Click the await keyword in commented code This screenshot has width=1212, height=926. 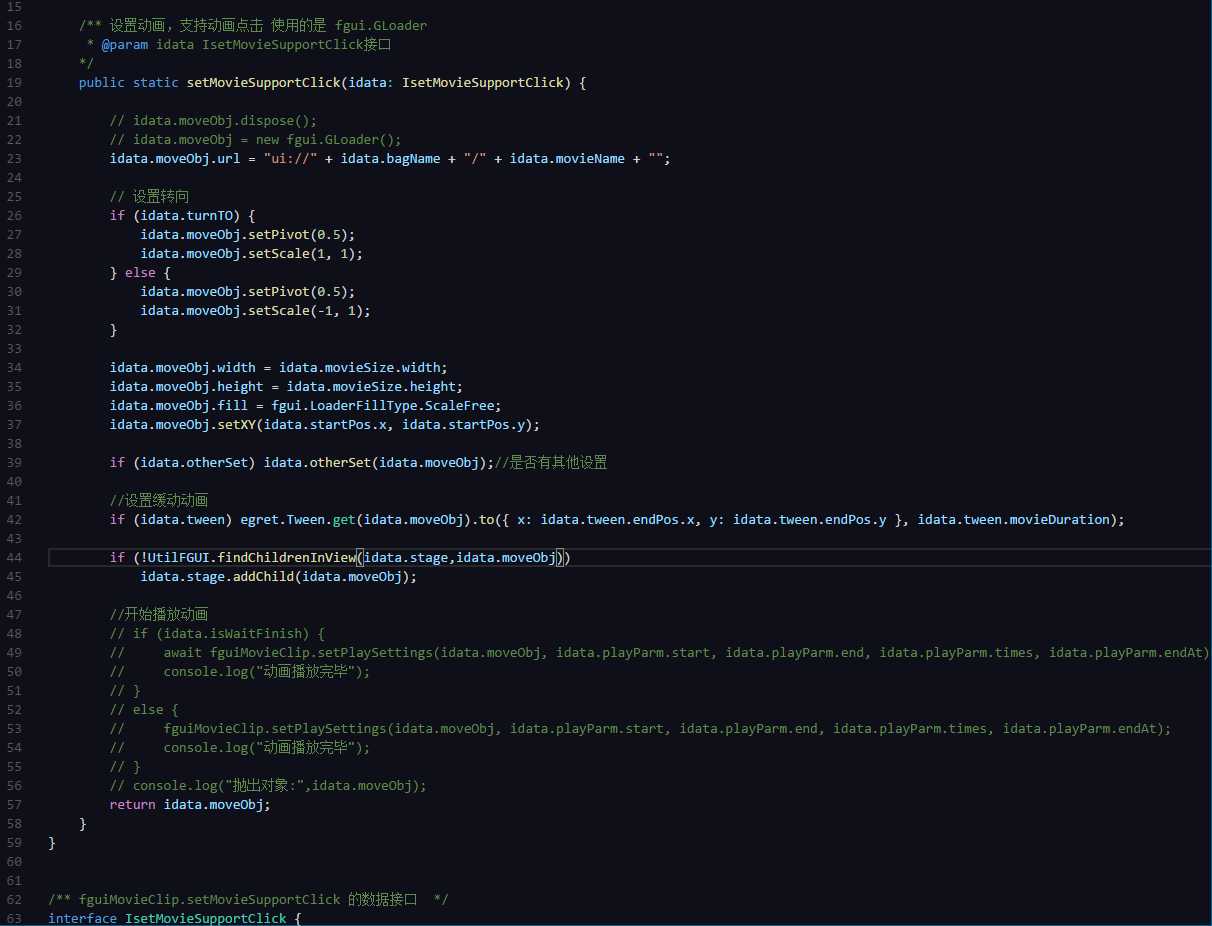pos(183,652)
